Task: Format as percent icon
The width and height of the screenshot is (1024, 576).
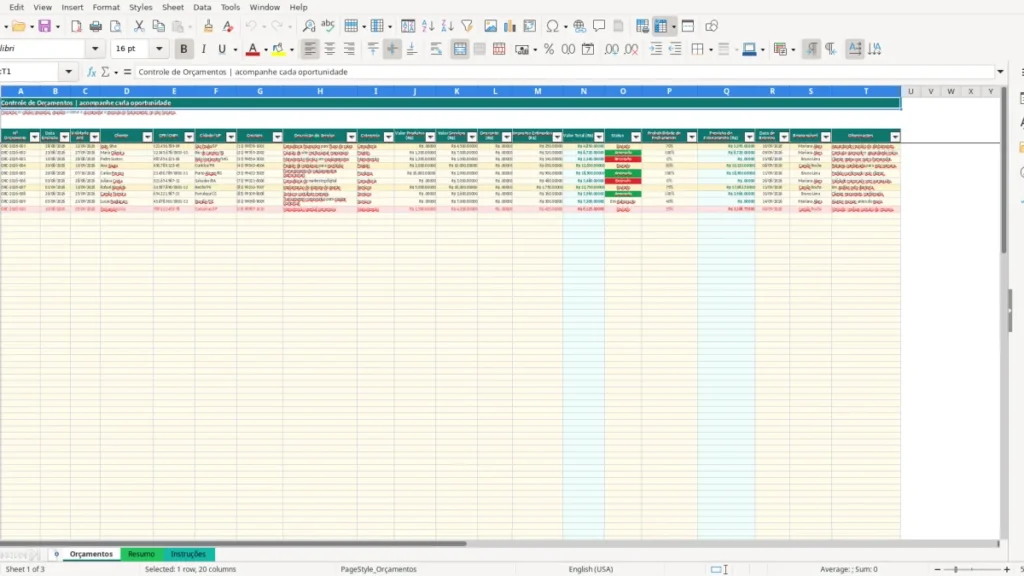Action: (x=549, y=49)
